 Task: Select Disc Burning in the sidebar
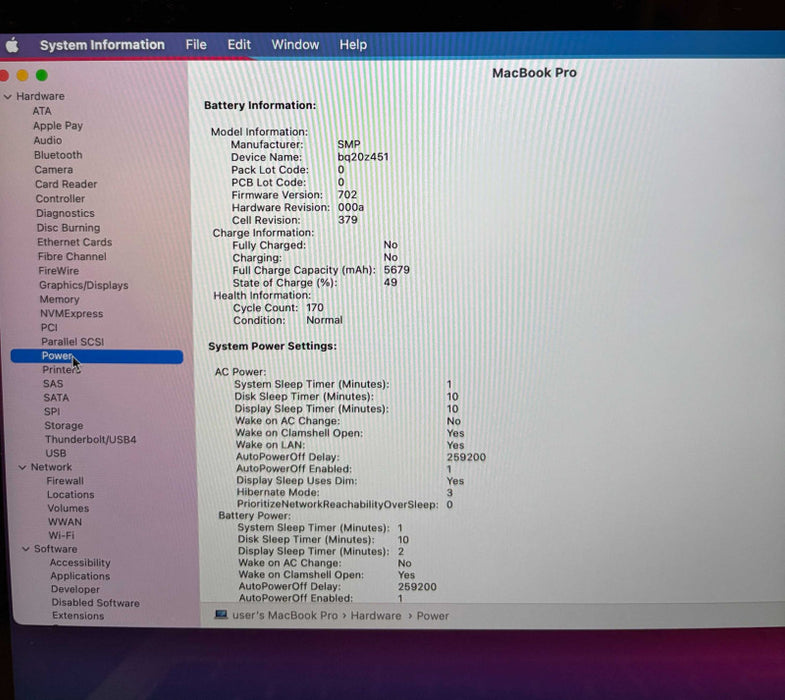(x=68, y=227)
